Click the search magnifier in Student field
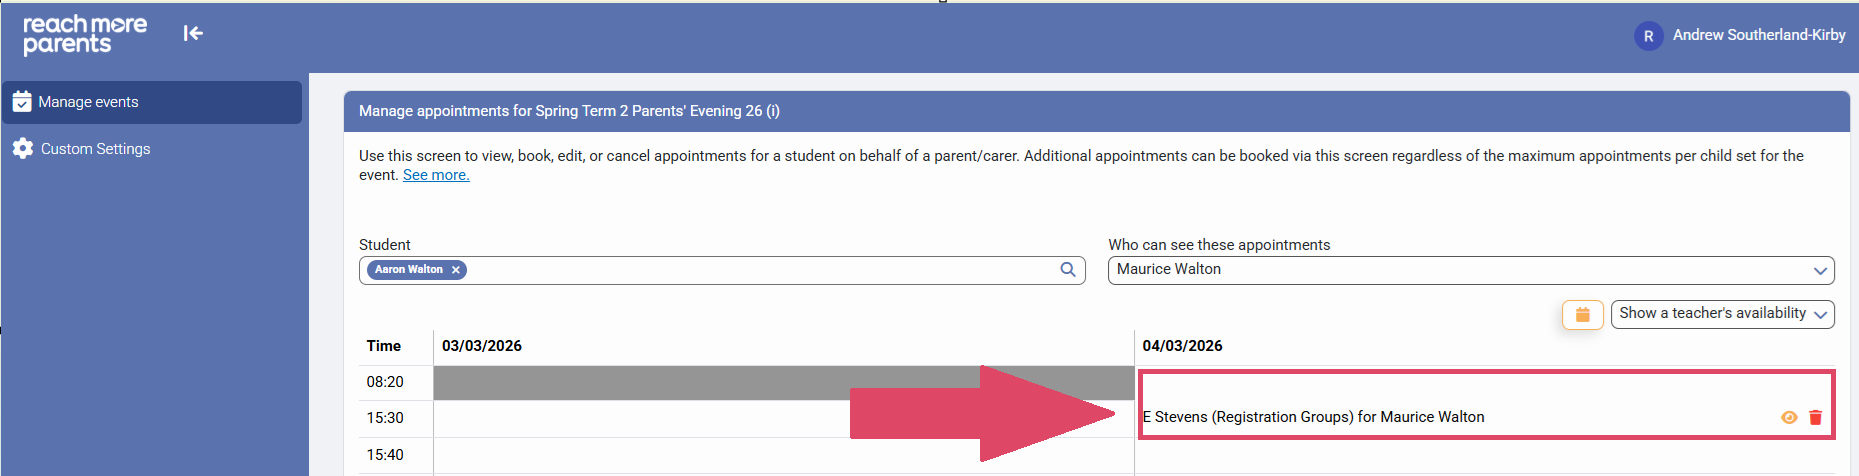Viewport: 1859px width, 476px height. pos(1068,270)
